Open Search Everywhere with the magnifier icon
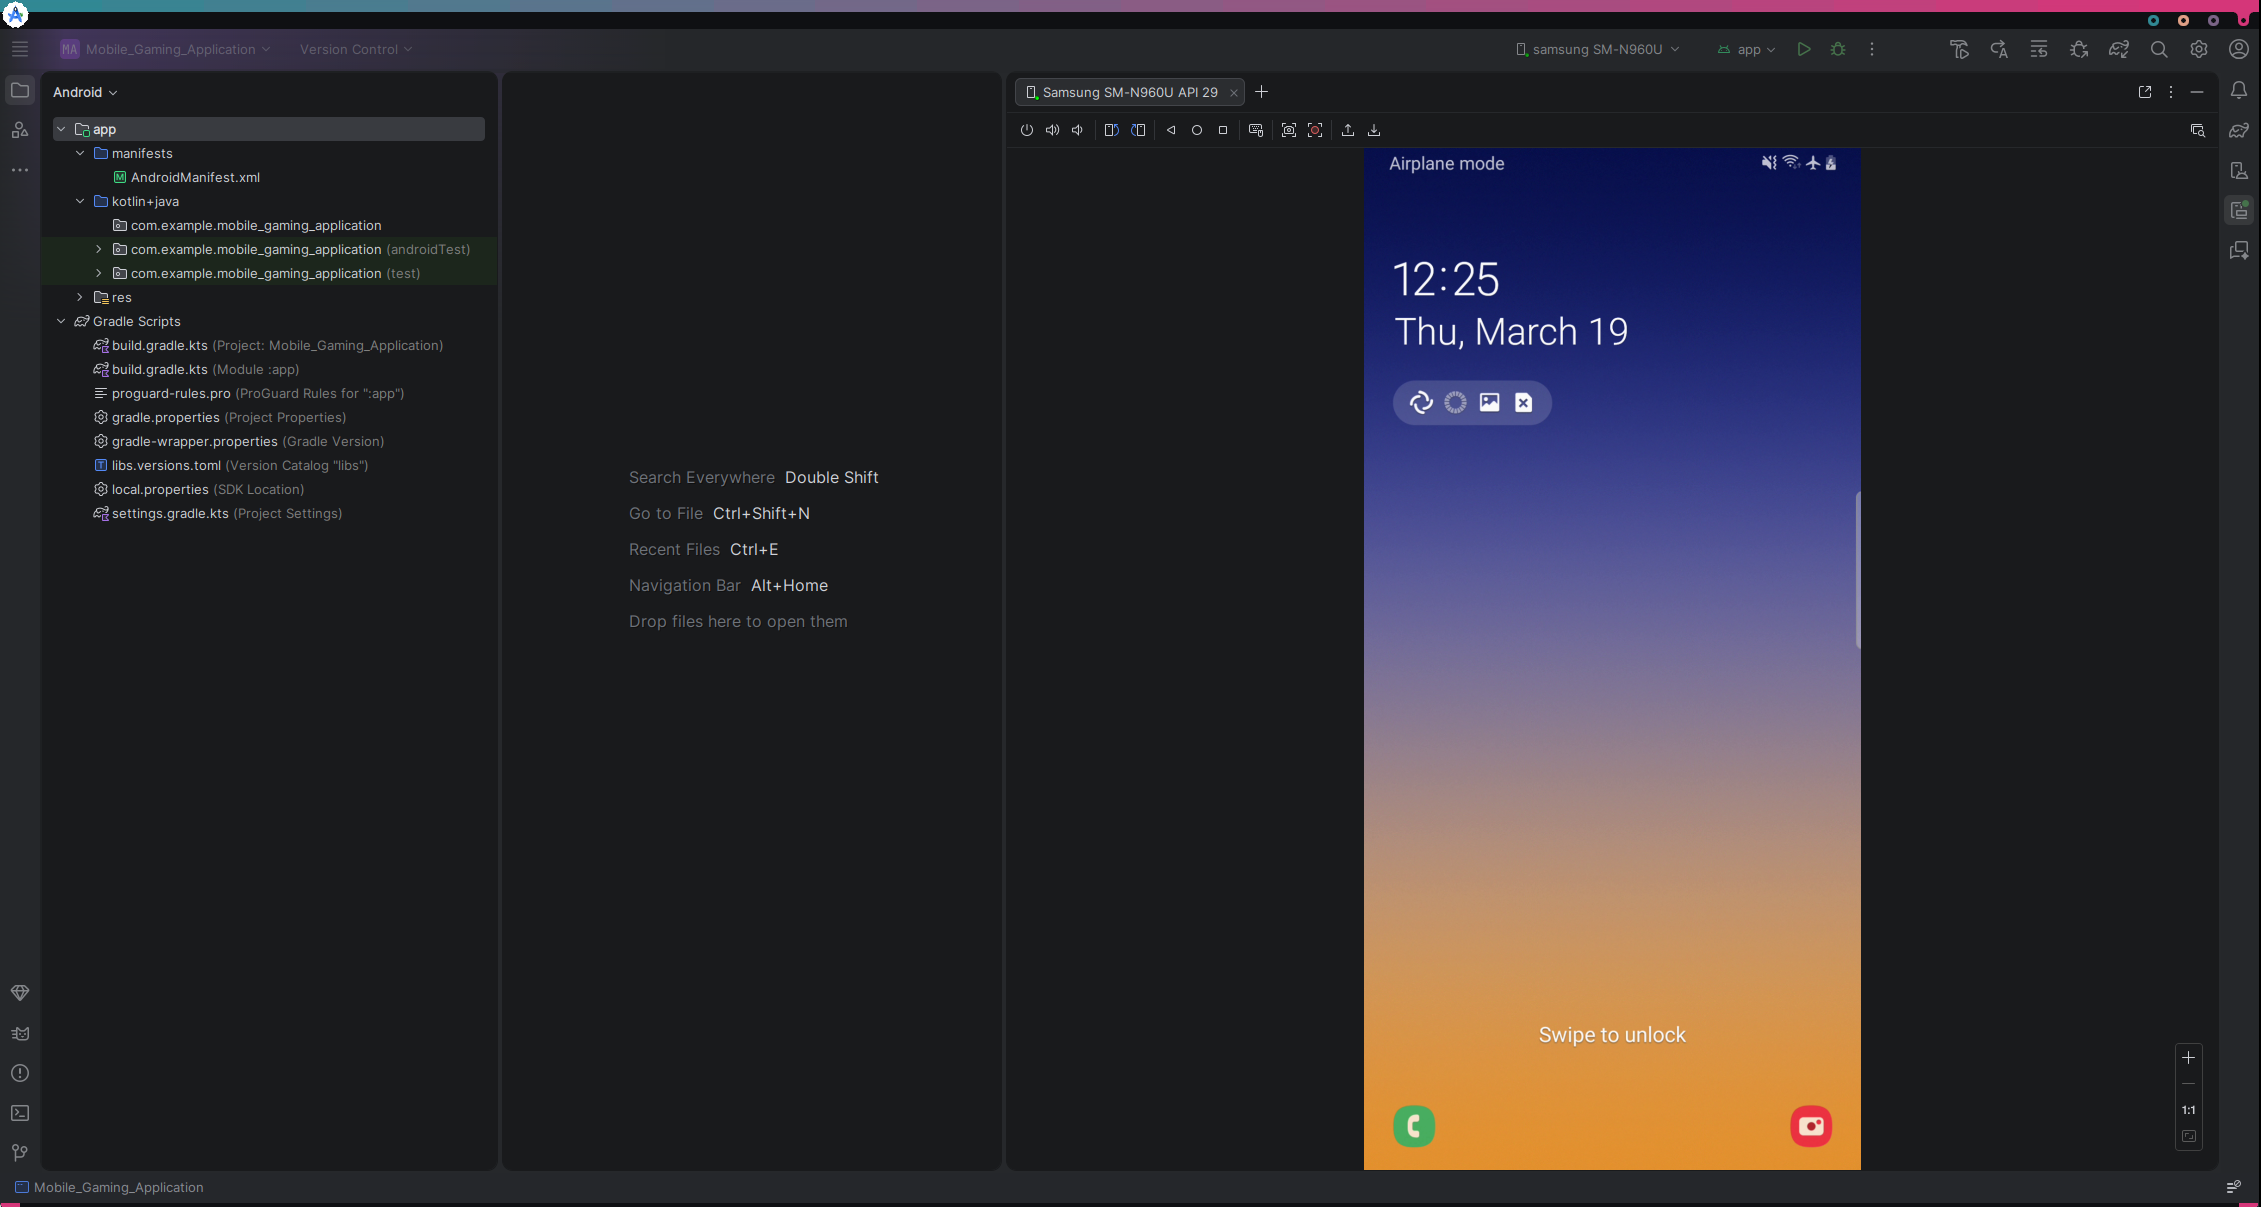 pyautogui.click(x=2159, y=49)
